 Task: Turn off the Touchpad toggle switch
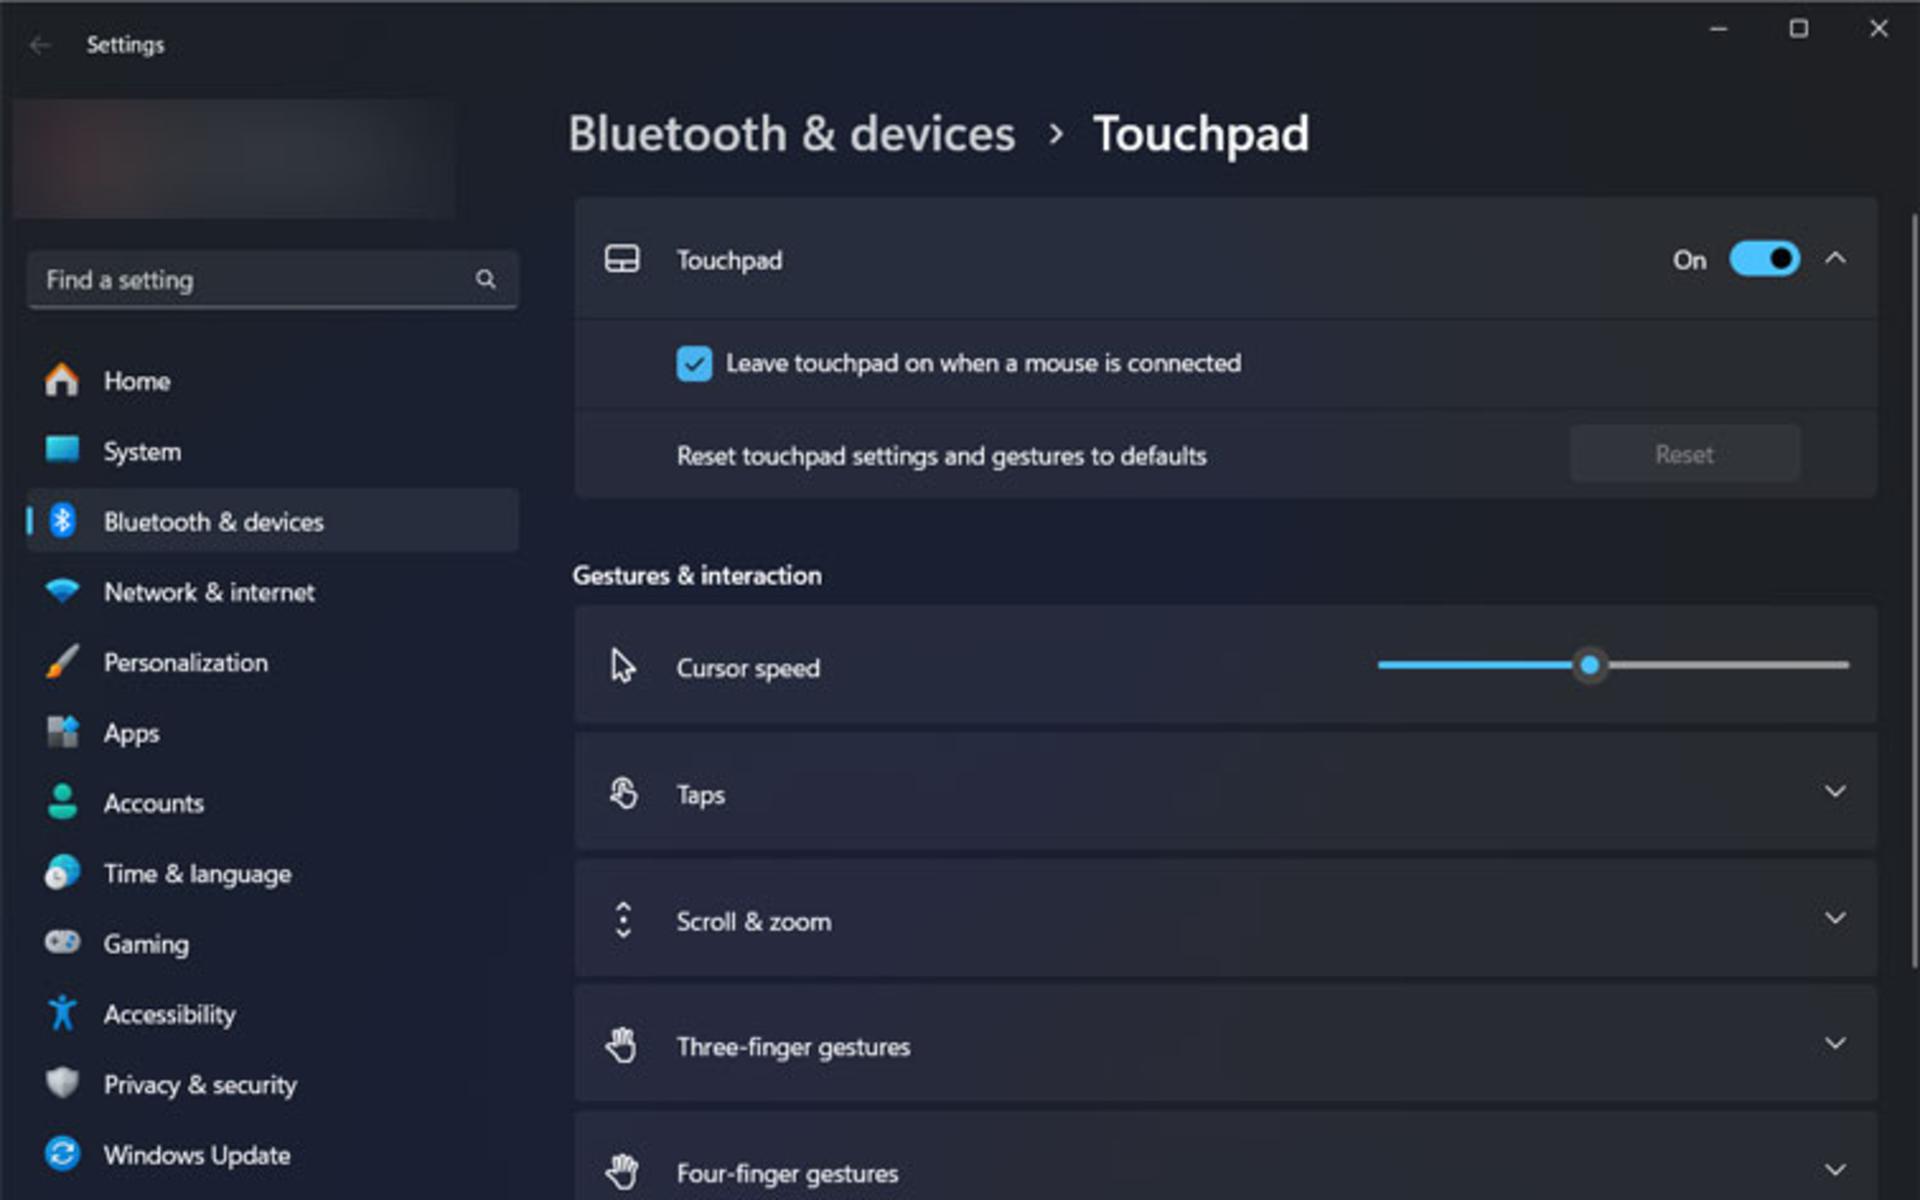tap(1765, 260)
